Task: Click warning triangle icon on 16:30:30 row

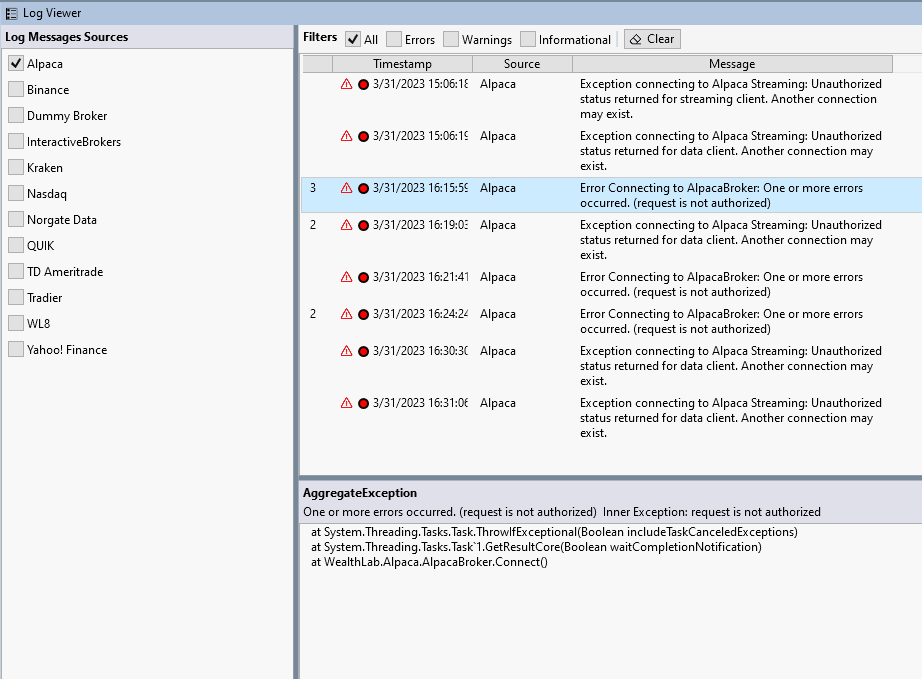Action: pyautogui.click(x=346, y=351)
